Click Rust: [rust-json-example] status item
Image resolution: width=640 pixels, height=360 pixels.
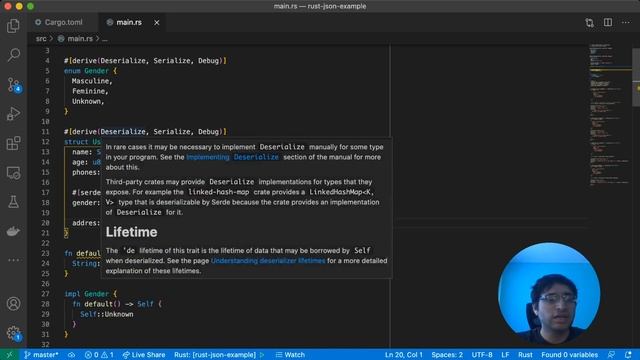point(215,355)
